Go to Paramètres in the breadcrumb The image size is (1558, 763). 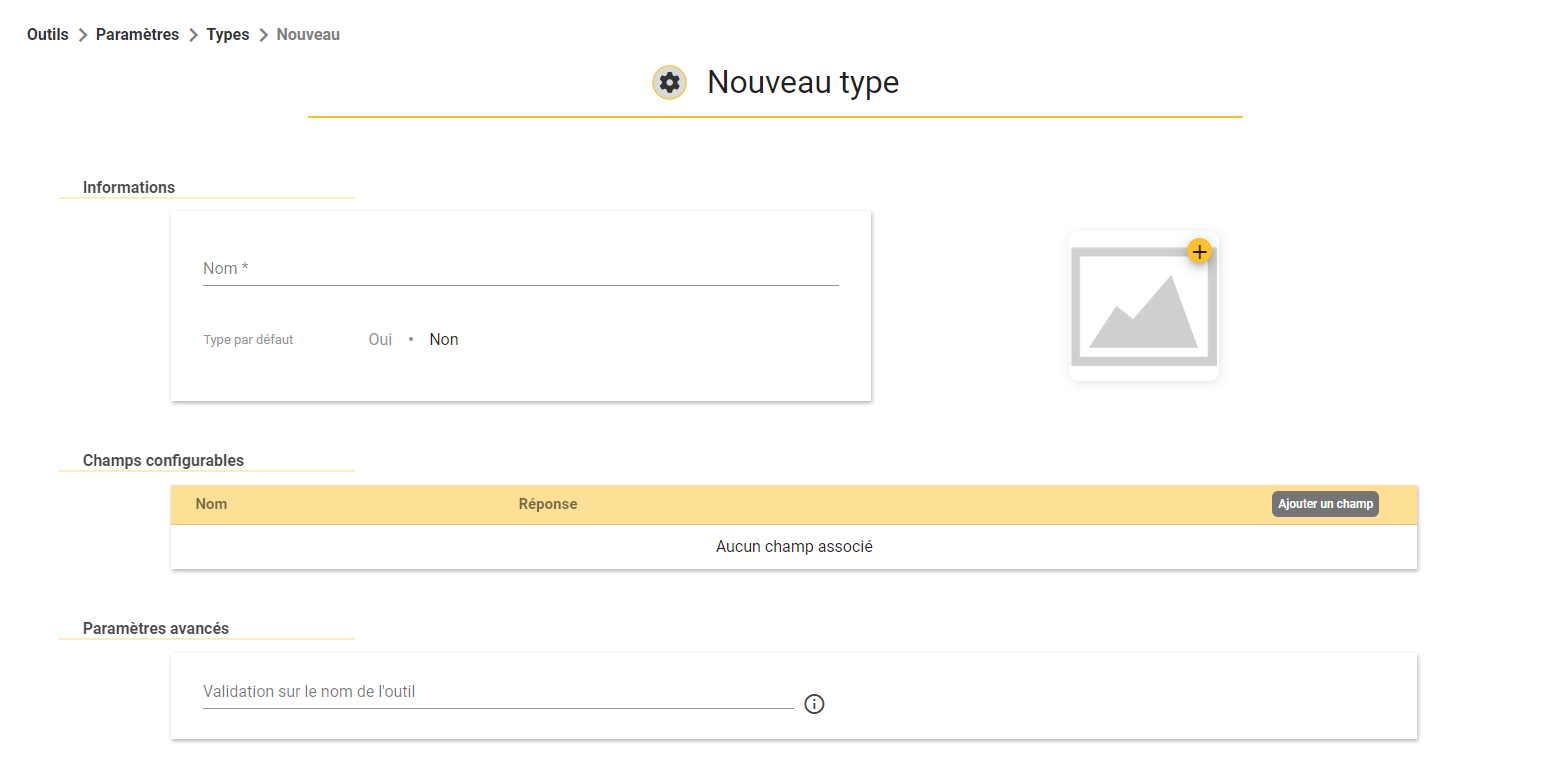tap(137, 35)
